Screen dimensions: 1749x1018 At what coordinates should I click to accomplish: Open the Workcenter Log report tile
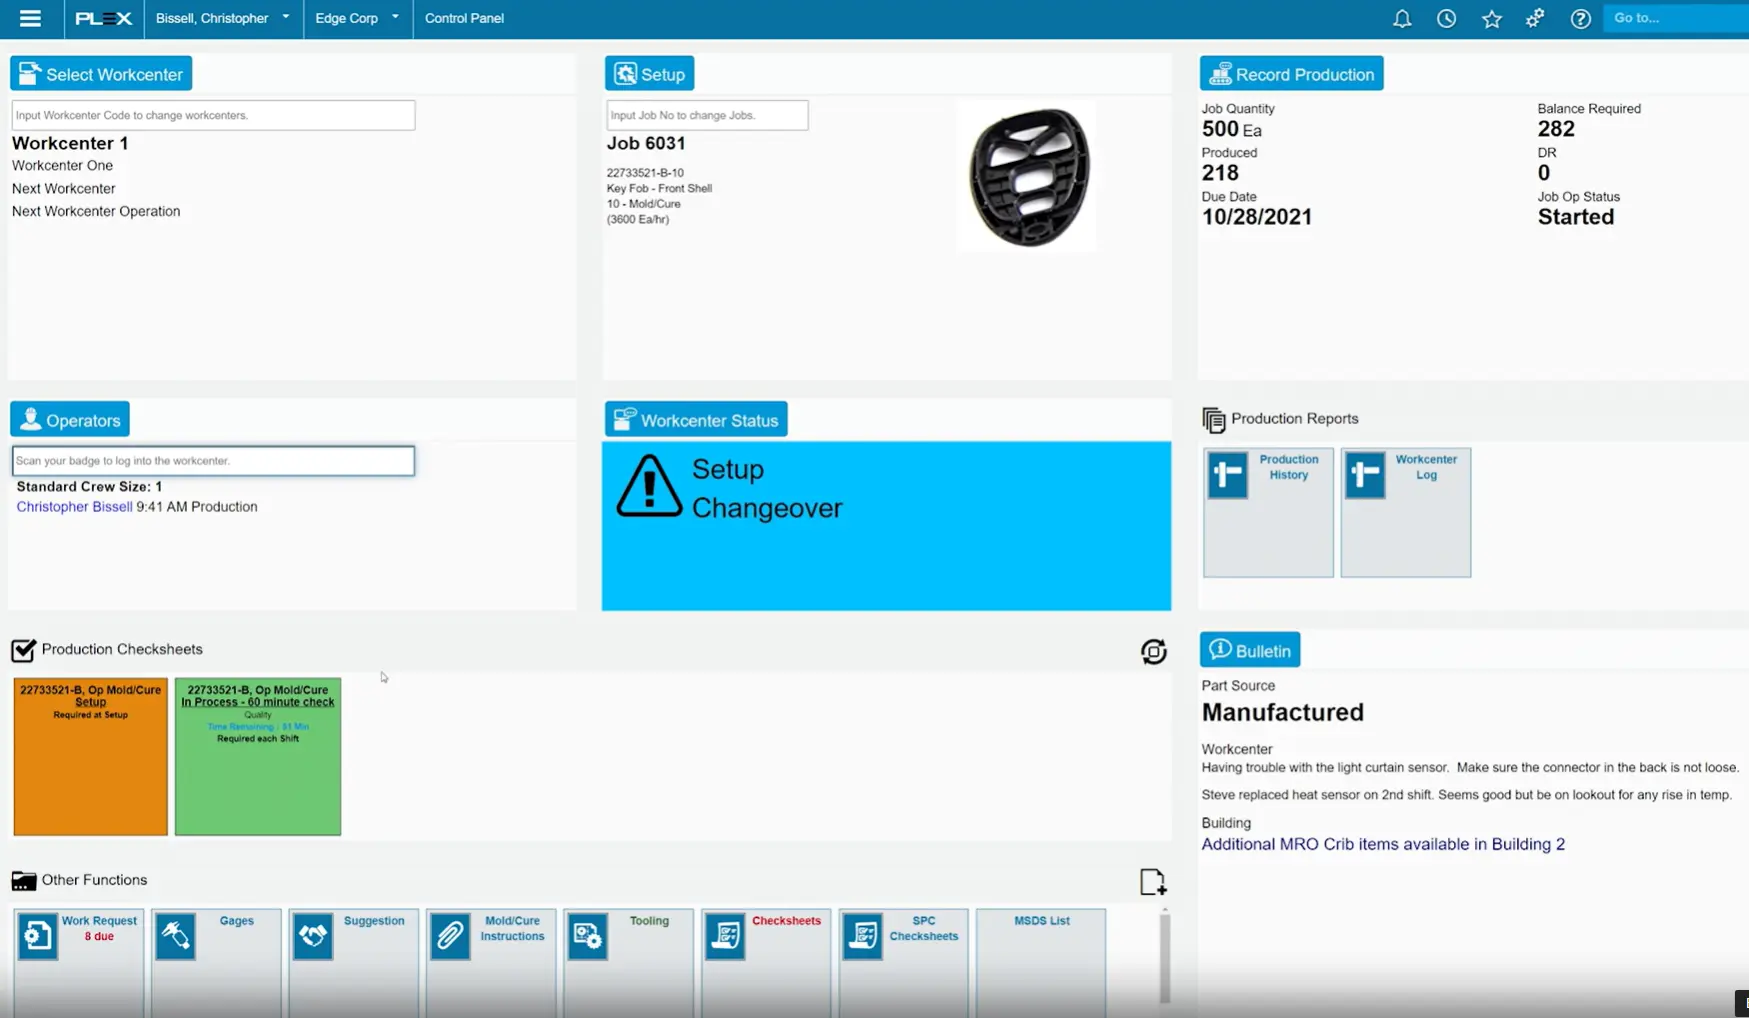tap(1405, 512)
